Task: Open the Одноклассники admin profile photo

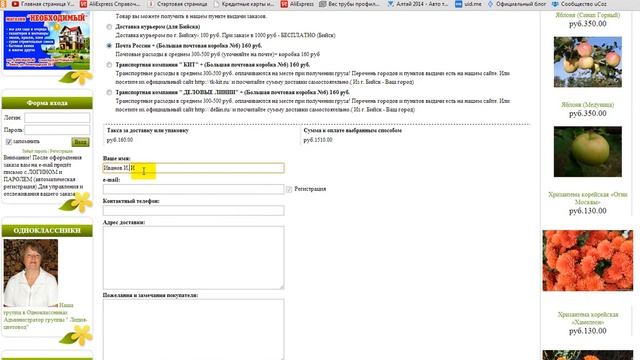Action: point(31,273)
